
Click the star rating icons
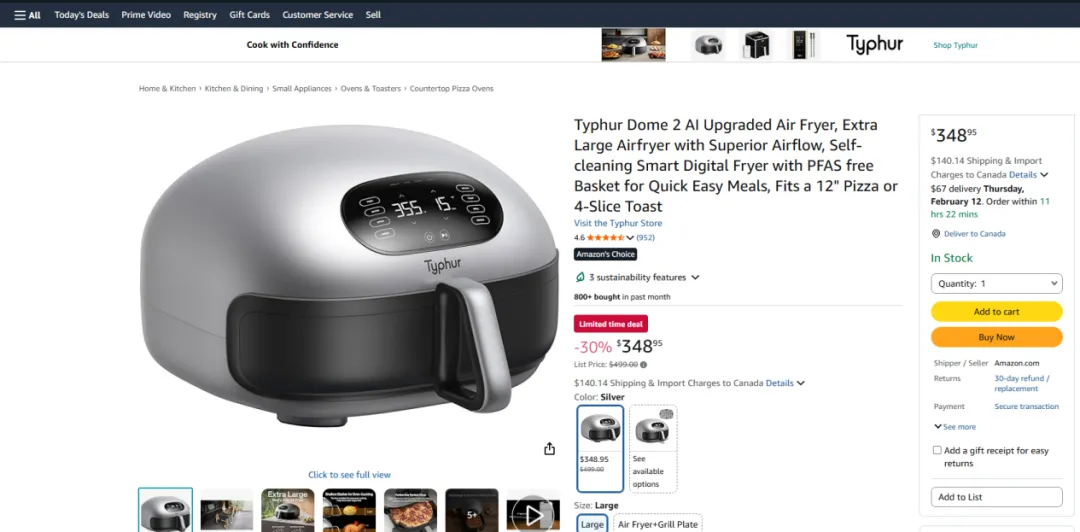pos(605,237)
